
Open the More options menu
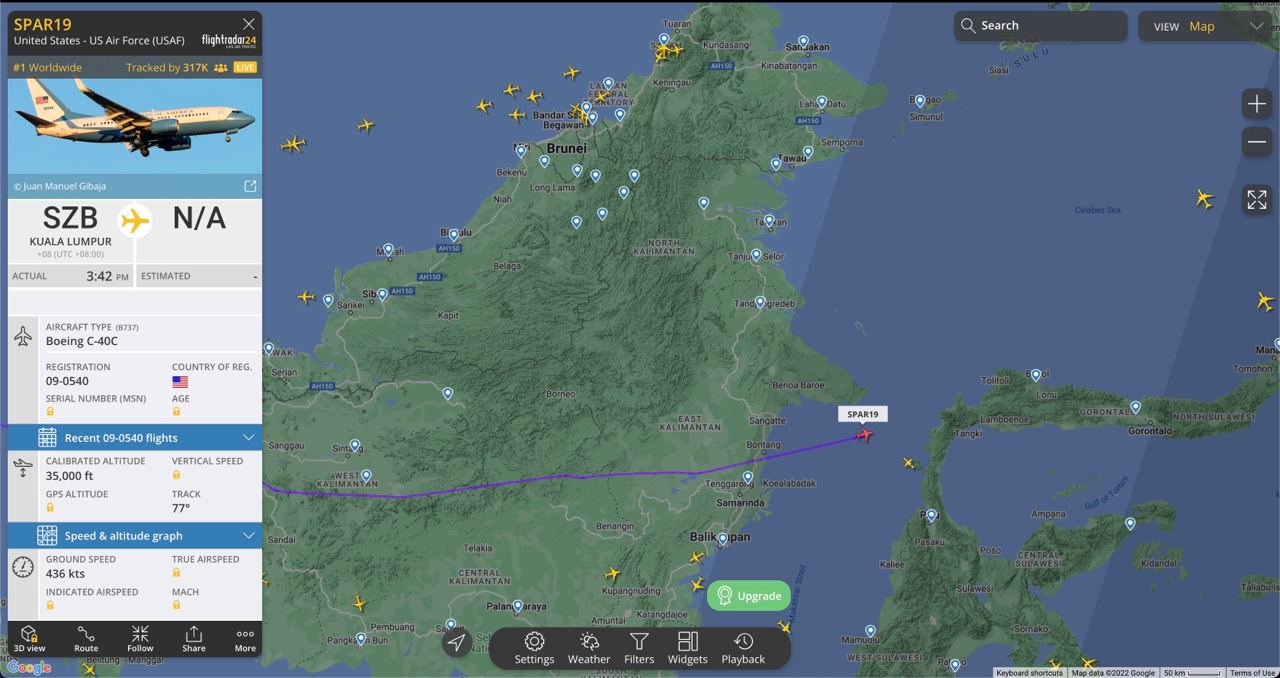(245, 639)
